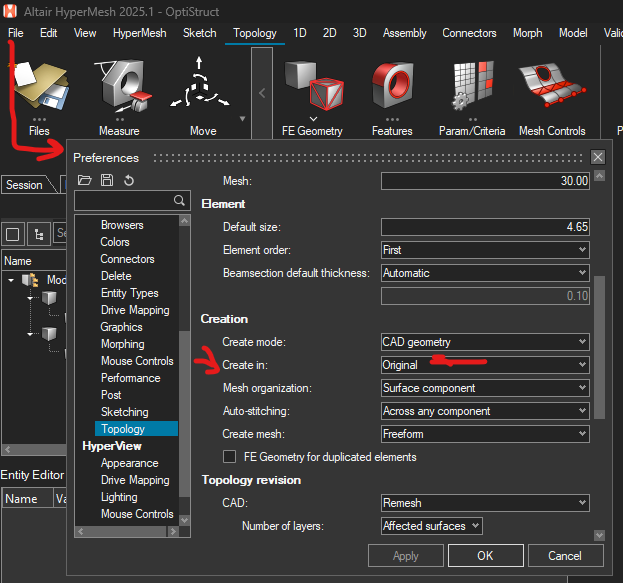Open the FE Geometry tool
Viewport: 623px width, 583px height.
click(x=314, y=85)
